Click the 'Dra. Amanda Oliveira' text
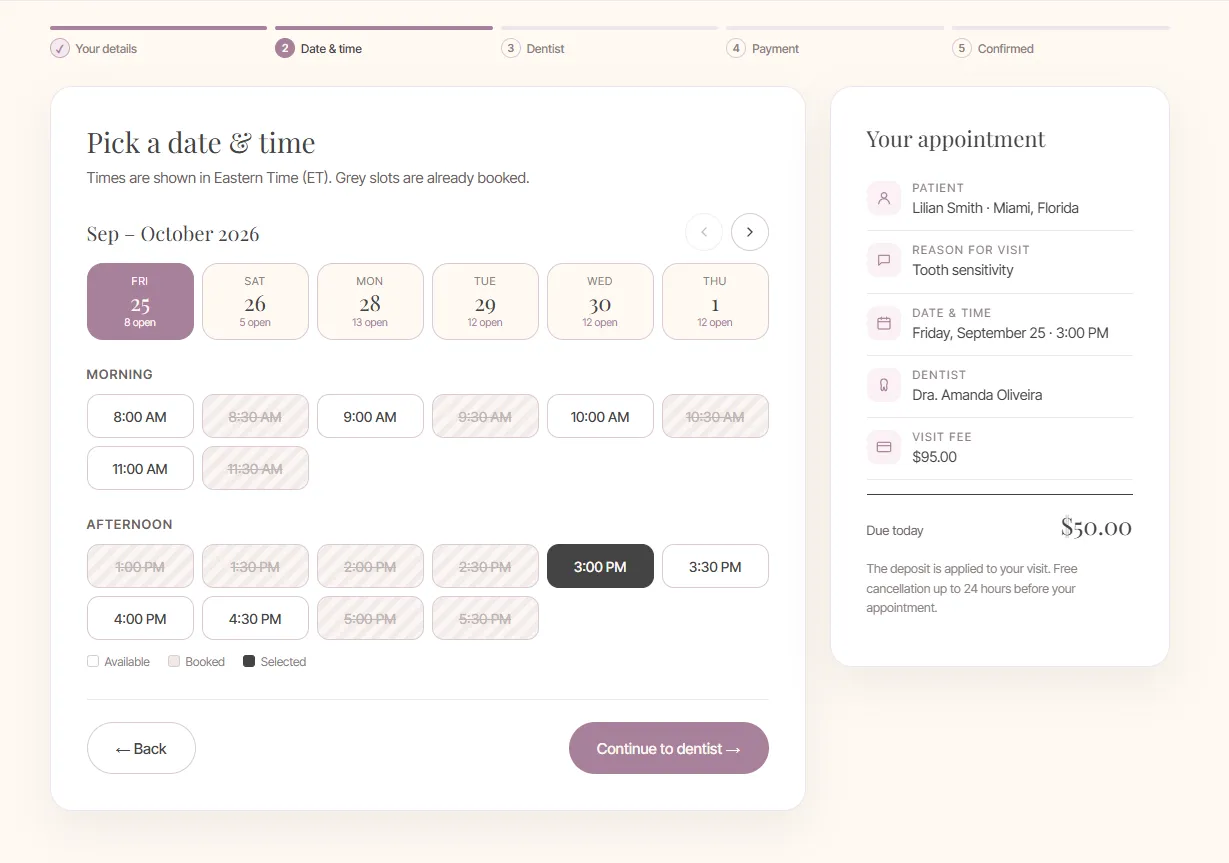The width and height of the screenshot is (1229, 863). click(977, 395)
